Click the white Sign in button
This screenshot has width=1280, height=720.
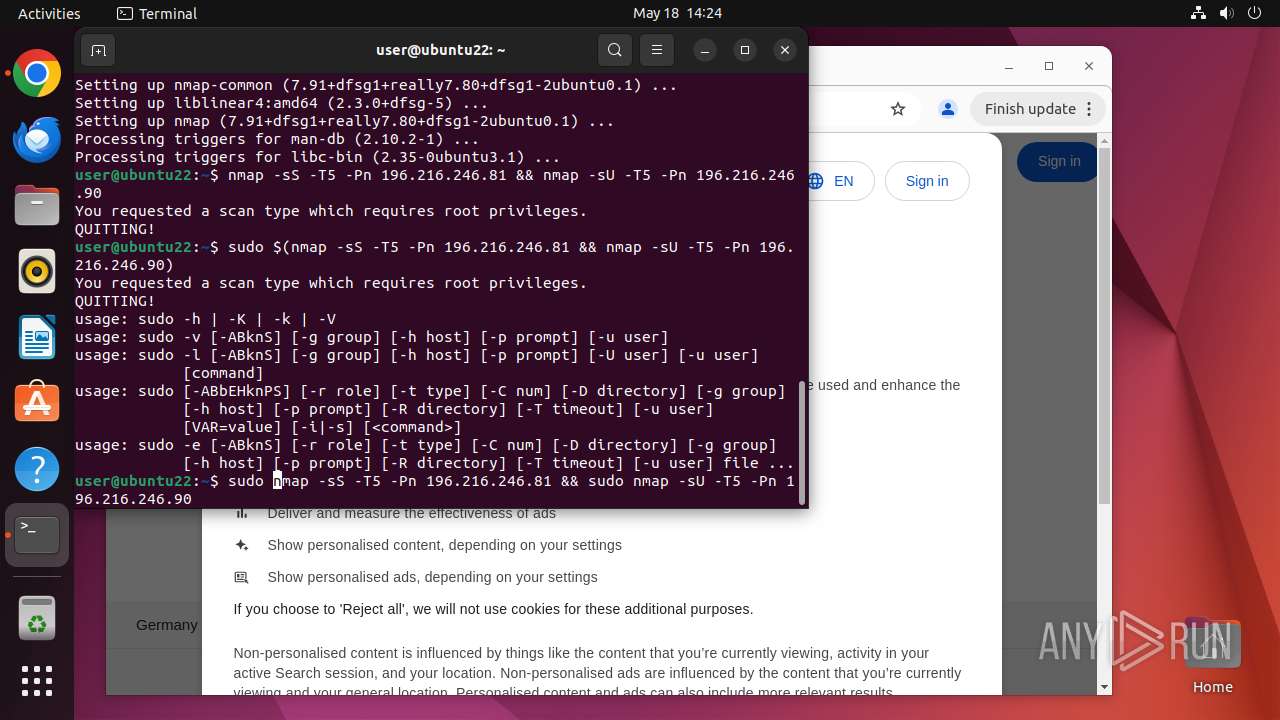tap(927, 181)
